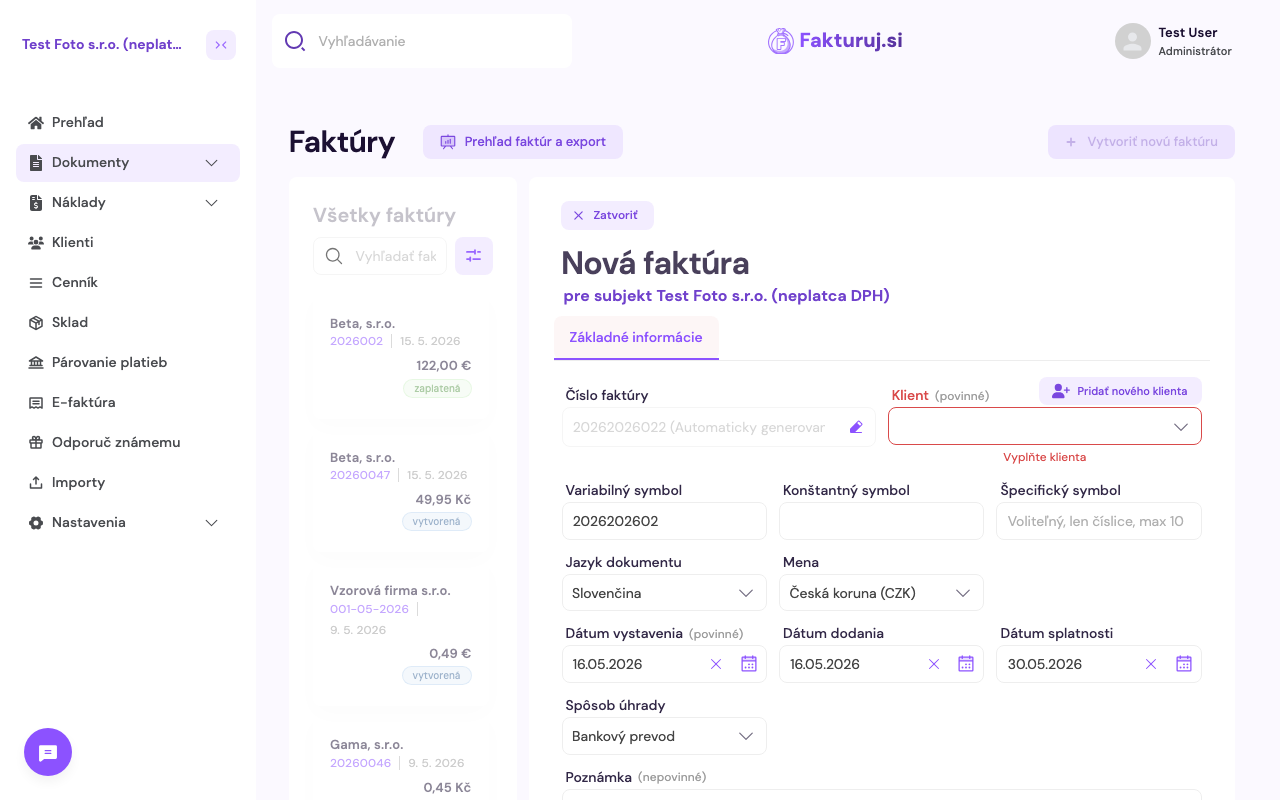Click the Párovanie platieb bank icon
Viewport: 1280px width, 800px height.
pos(36,363)
